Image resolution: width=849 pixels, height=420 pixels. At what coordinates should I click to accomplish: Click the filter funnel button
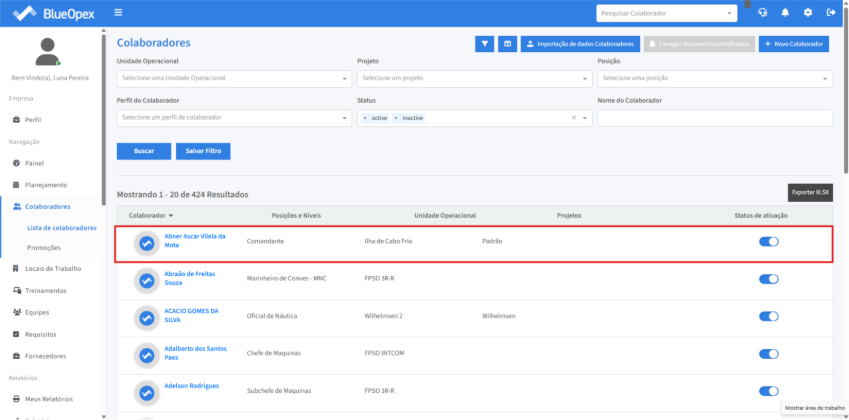pos(485,44)
